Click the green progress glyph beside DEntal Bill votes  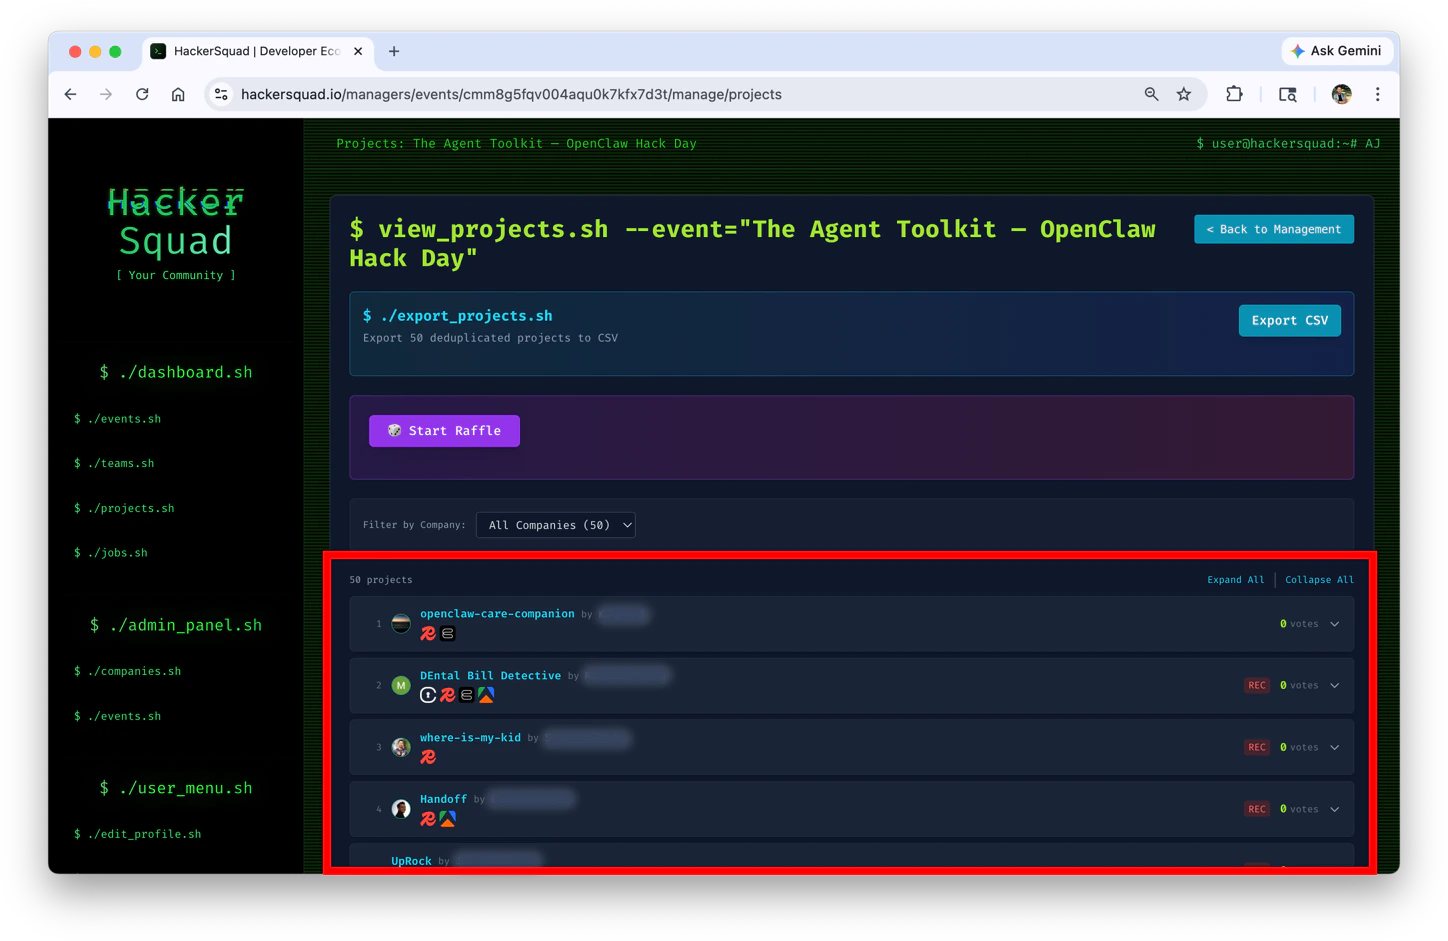tap(1283, 685)
